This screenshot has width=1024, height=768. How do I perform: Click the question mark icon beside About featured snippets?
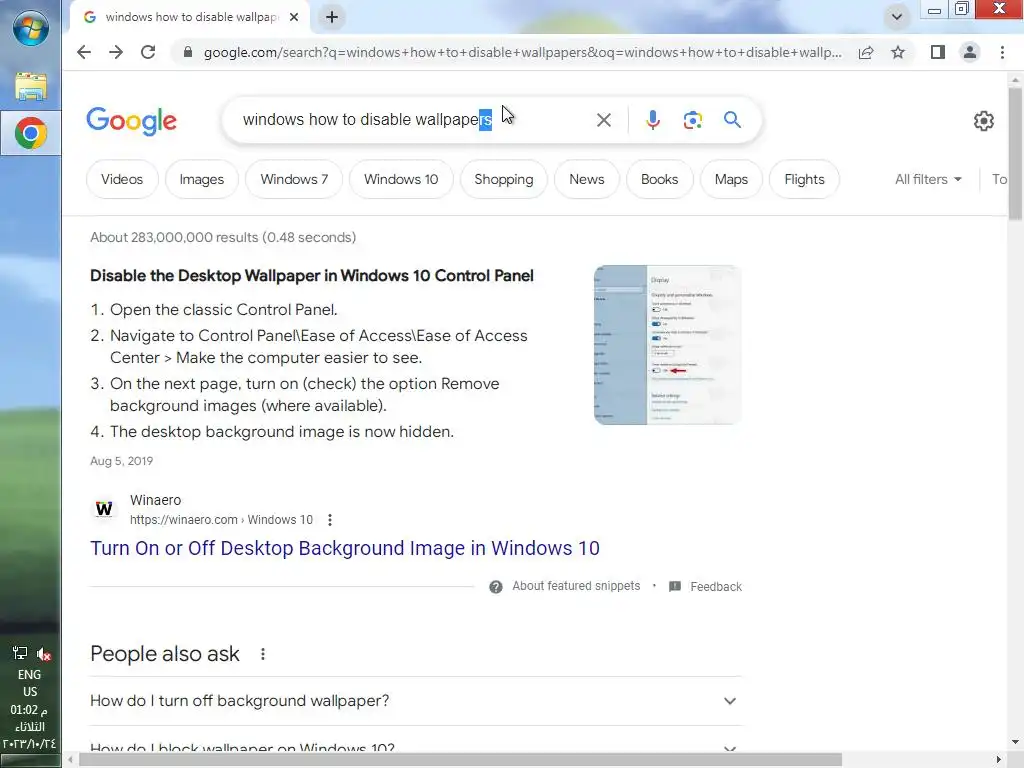coord(496,587)
